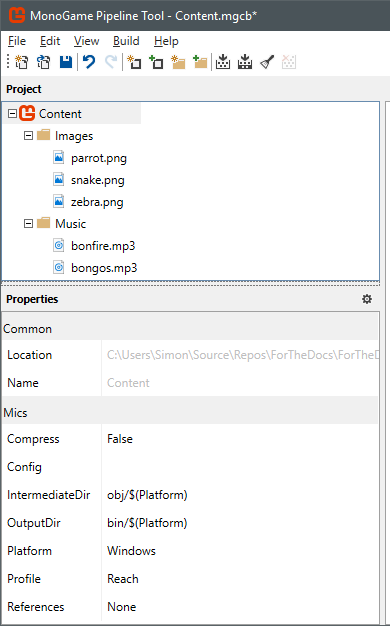Click the Location path value
The image size is (390, 626).
pyautogui.click(x=243, y=355)
